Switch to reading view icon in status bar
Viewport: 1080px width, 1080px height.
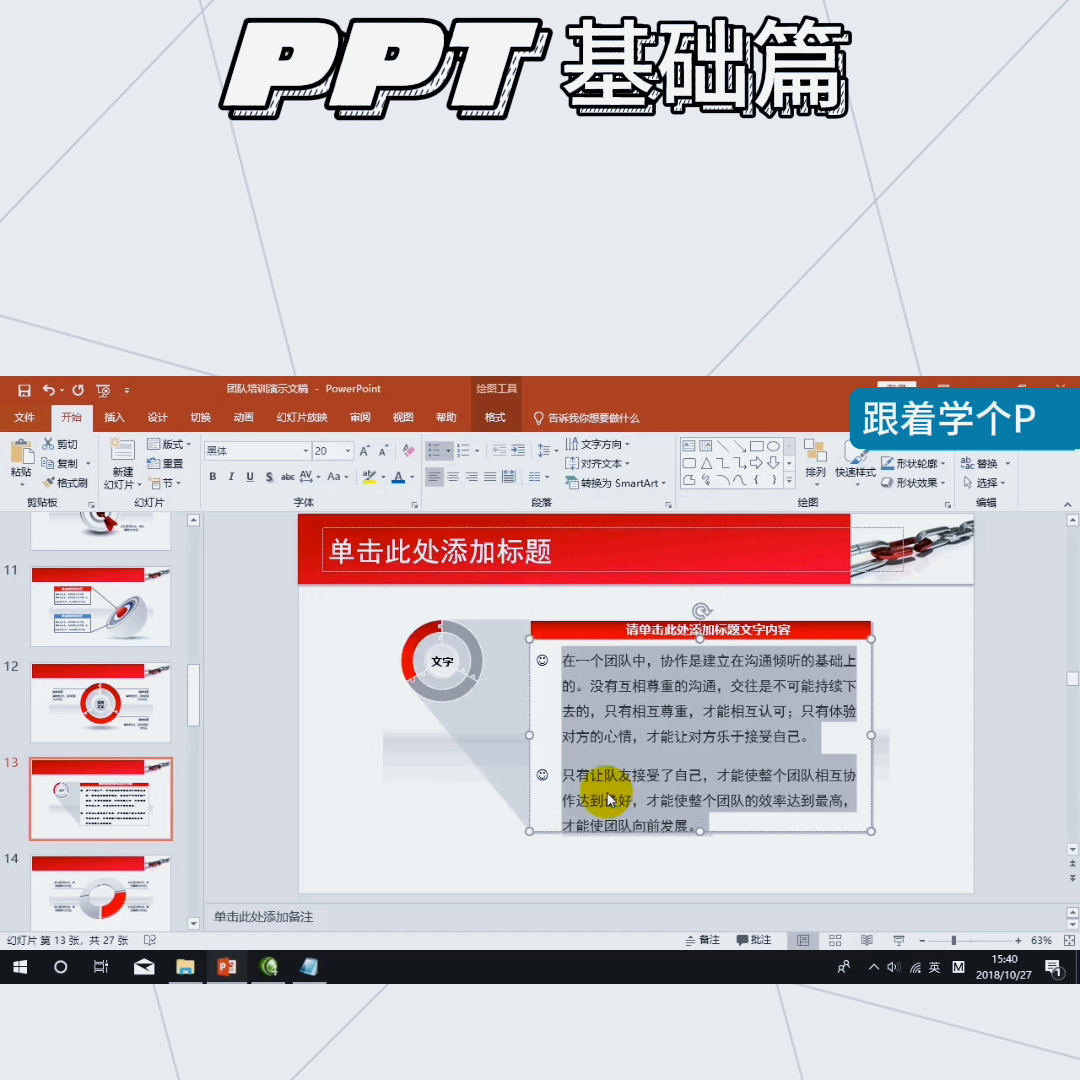click(x=866, y=940)
